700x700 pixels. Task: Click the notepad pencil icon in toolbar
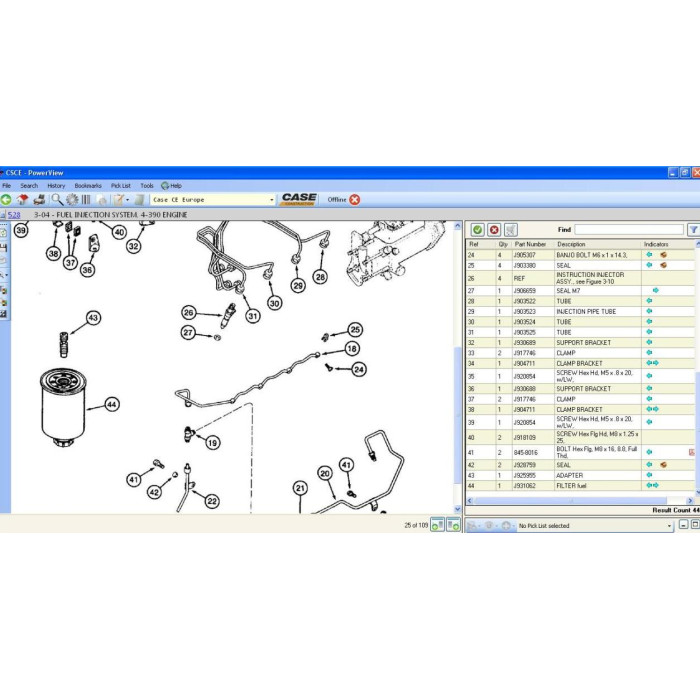pos(118,200)
